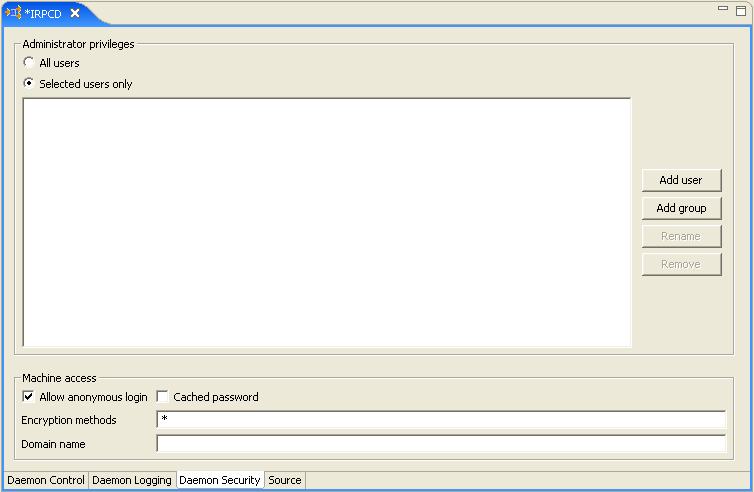Viewport: 754px width, 492px height.
Task: Focus the Encryption methods text field
Action: (440, 420)
